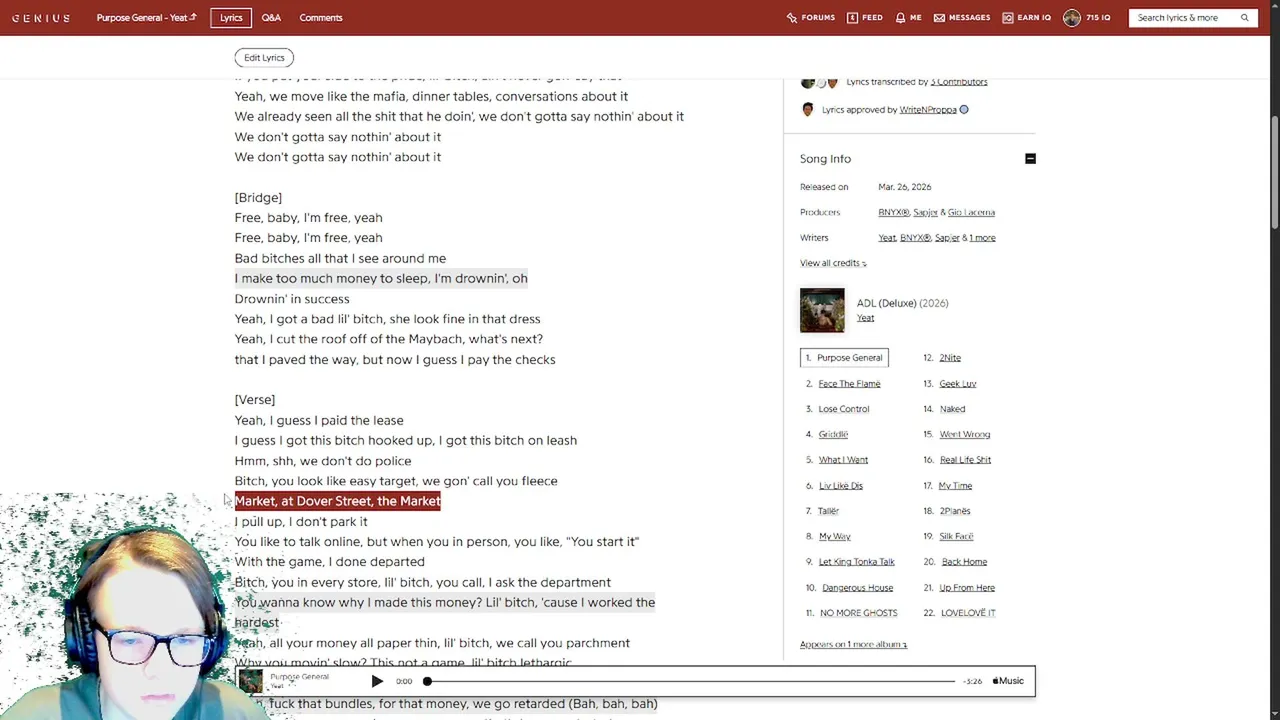This screenshot has height=720, width=1280.
Task: Open the user avatar with 715 IQ
Action: (x=1072, y=18)
